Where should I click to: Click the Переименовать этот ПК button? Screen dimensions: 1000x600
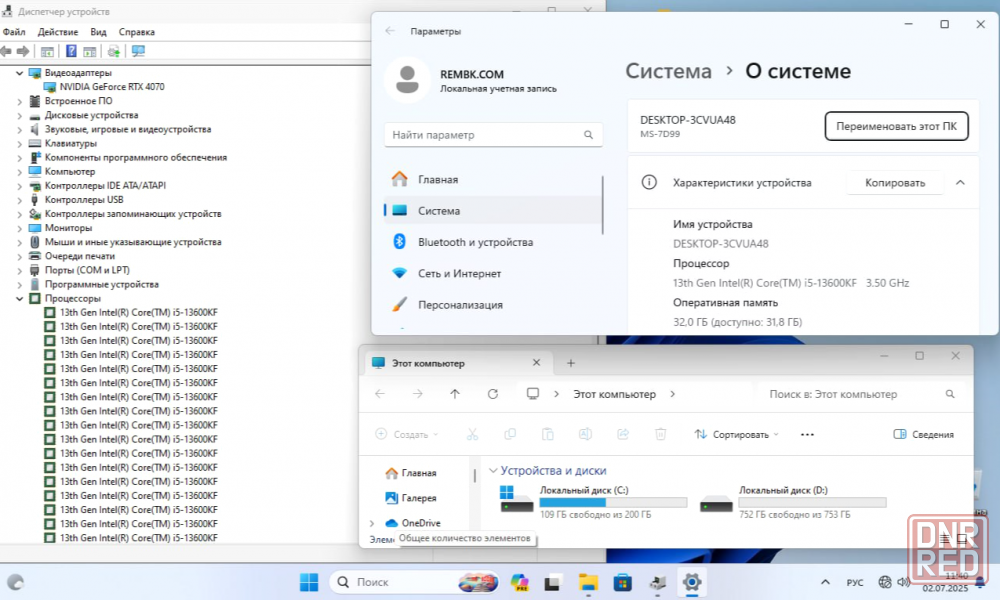tap(896, 127)
